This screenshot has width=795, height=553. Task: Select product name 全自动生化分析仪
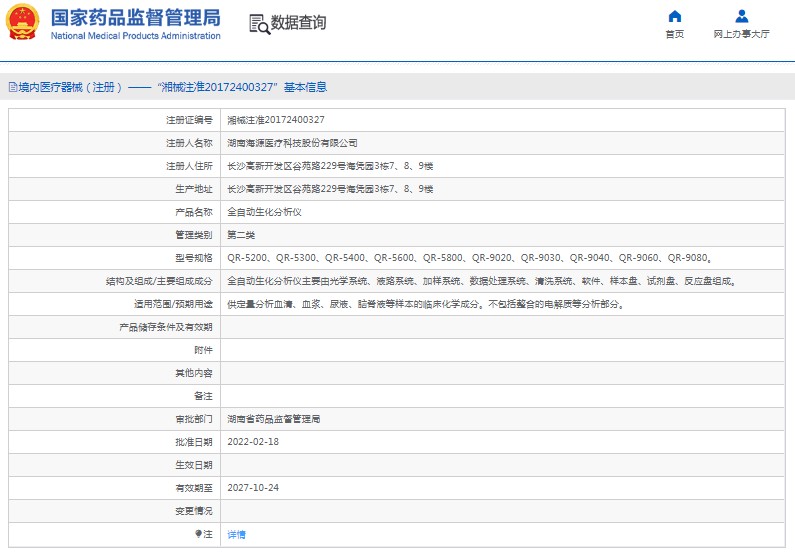coord(264,212)
